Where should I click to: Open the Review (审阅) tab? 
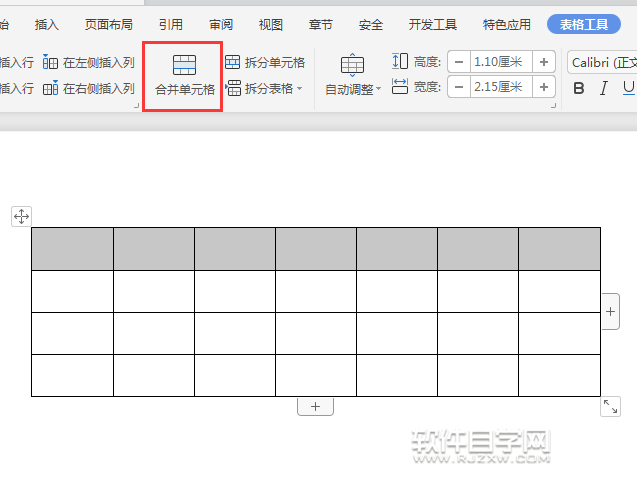point(221,25)
